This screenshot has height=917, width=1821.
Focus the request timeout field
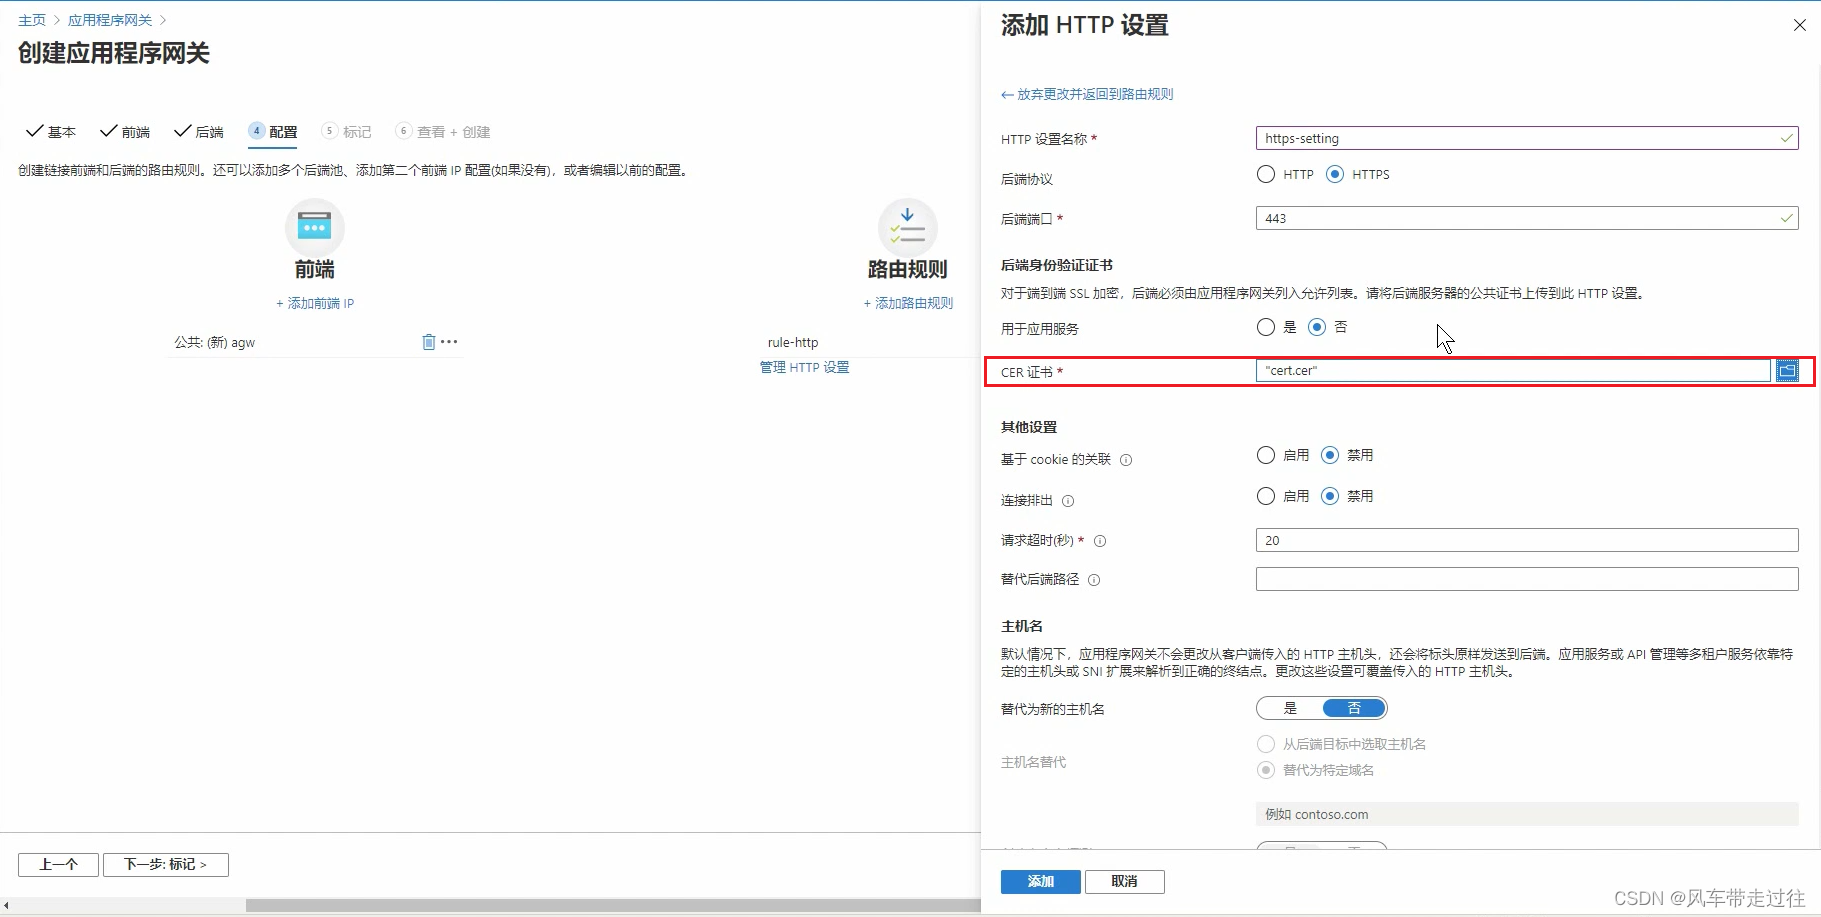click(x=1527, y=540)
